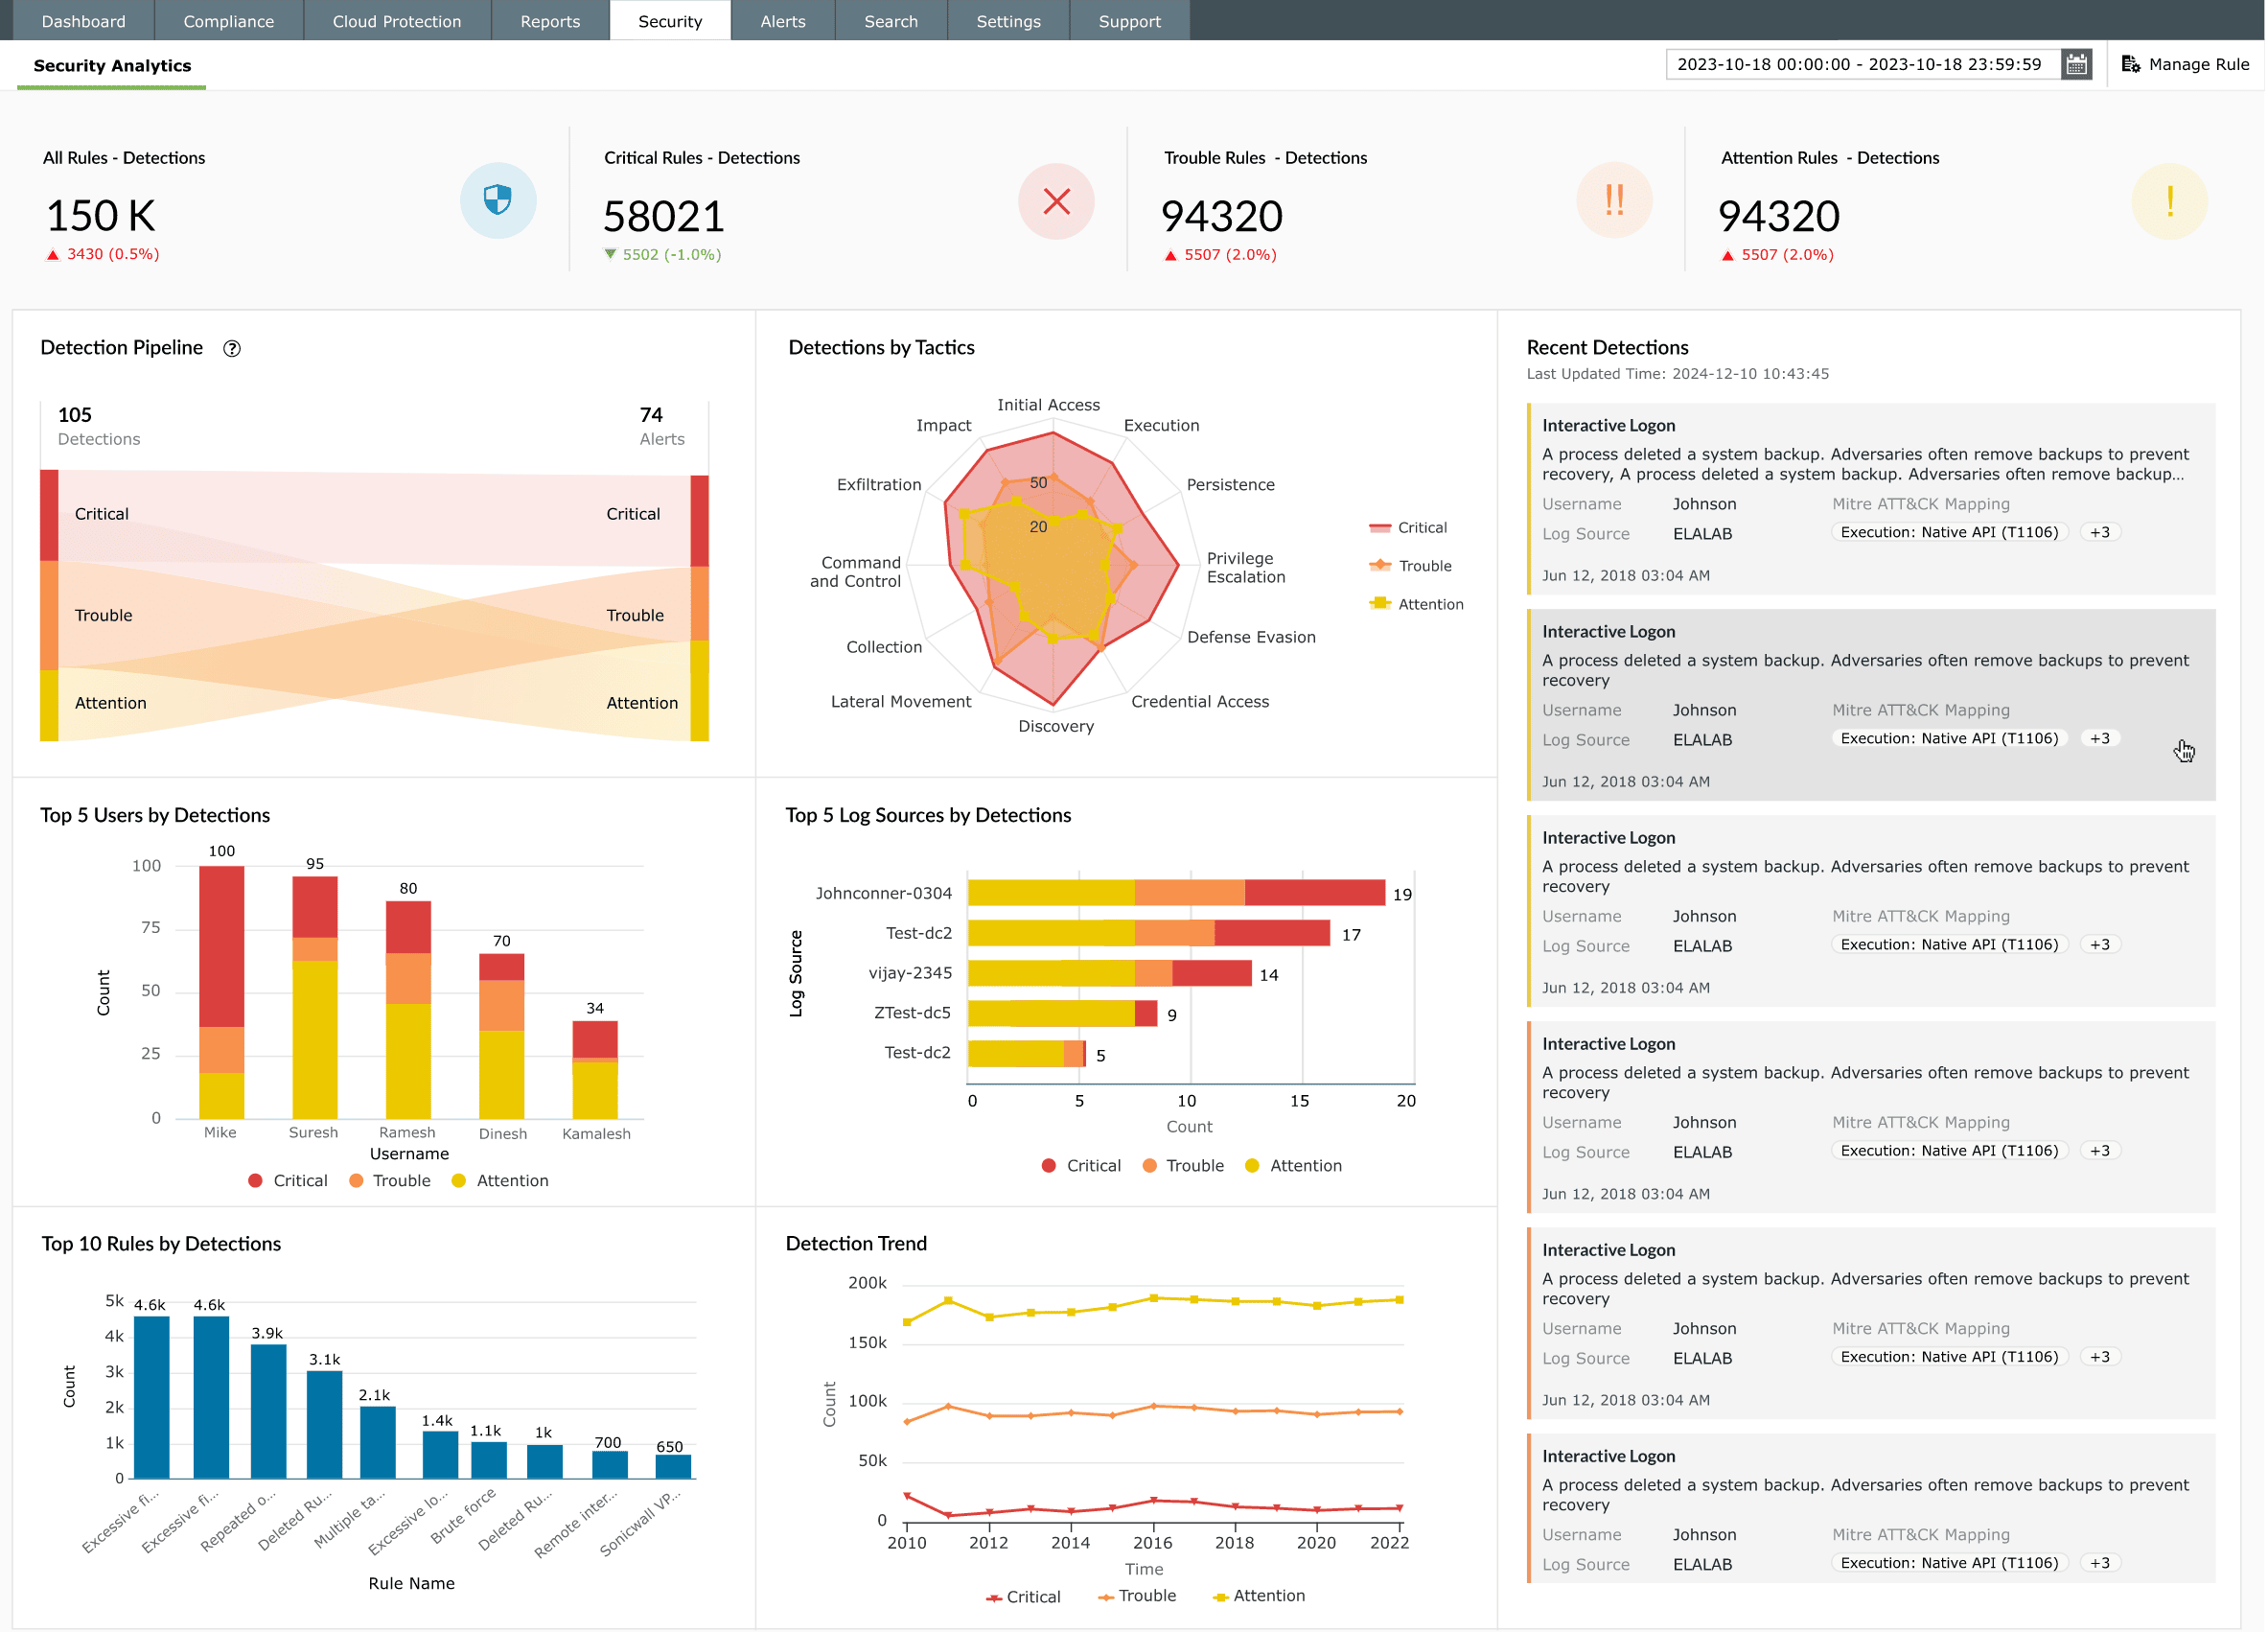Switch to the Alerts tab
2268x1632 pixels.
point(782,21)
